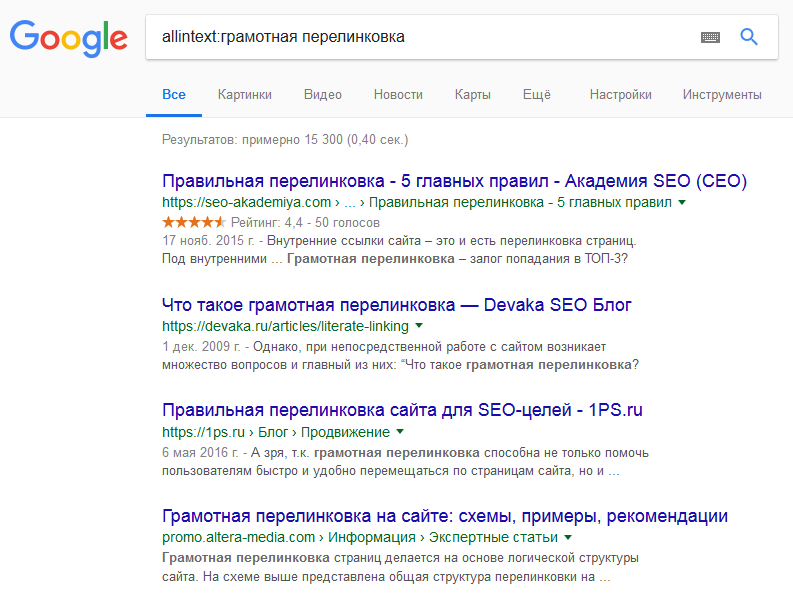Open Инструменты search tools
The height and width of the screenshot is (596, 793).
point(722,95)
